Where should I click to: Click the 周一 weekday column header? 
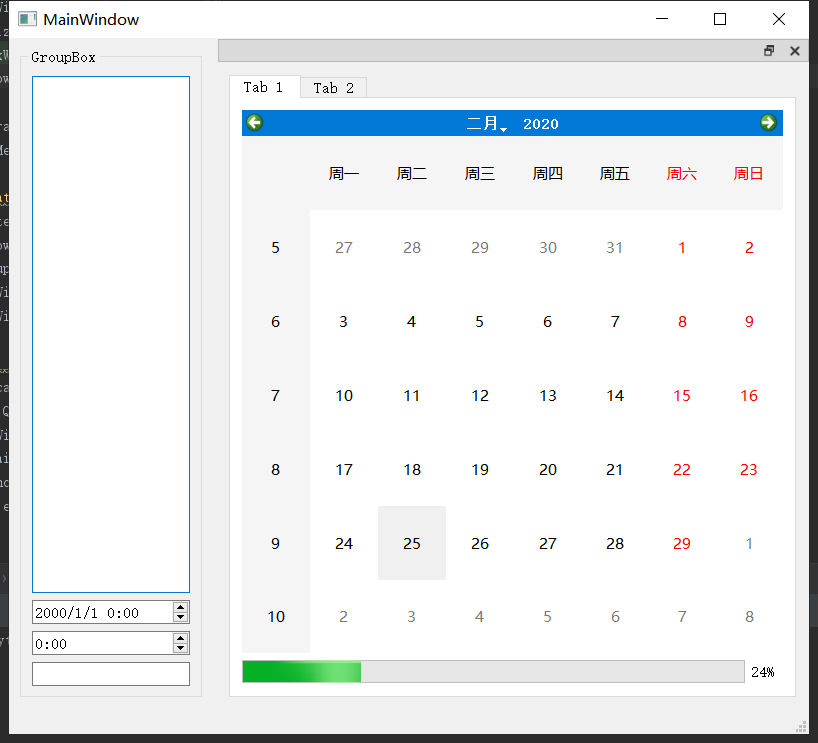coord(343,172)
